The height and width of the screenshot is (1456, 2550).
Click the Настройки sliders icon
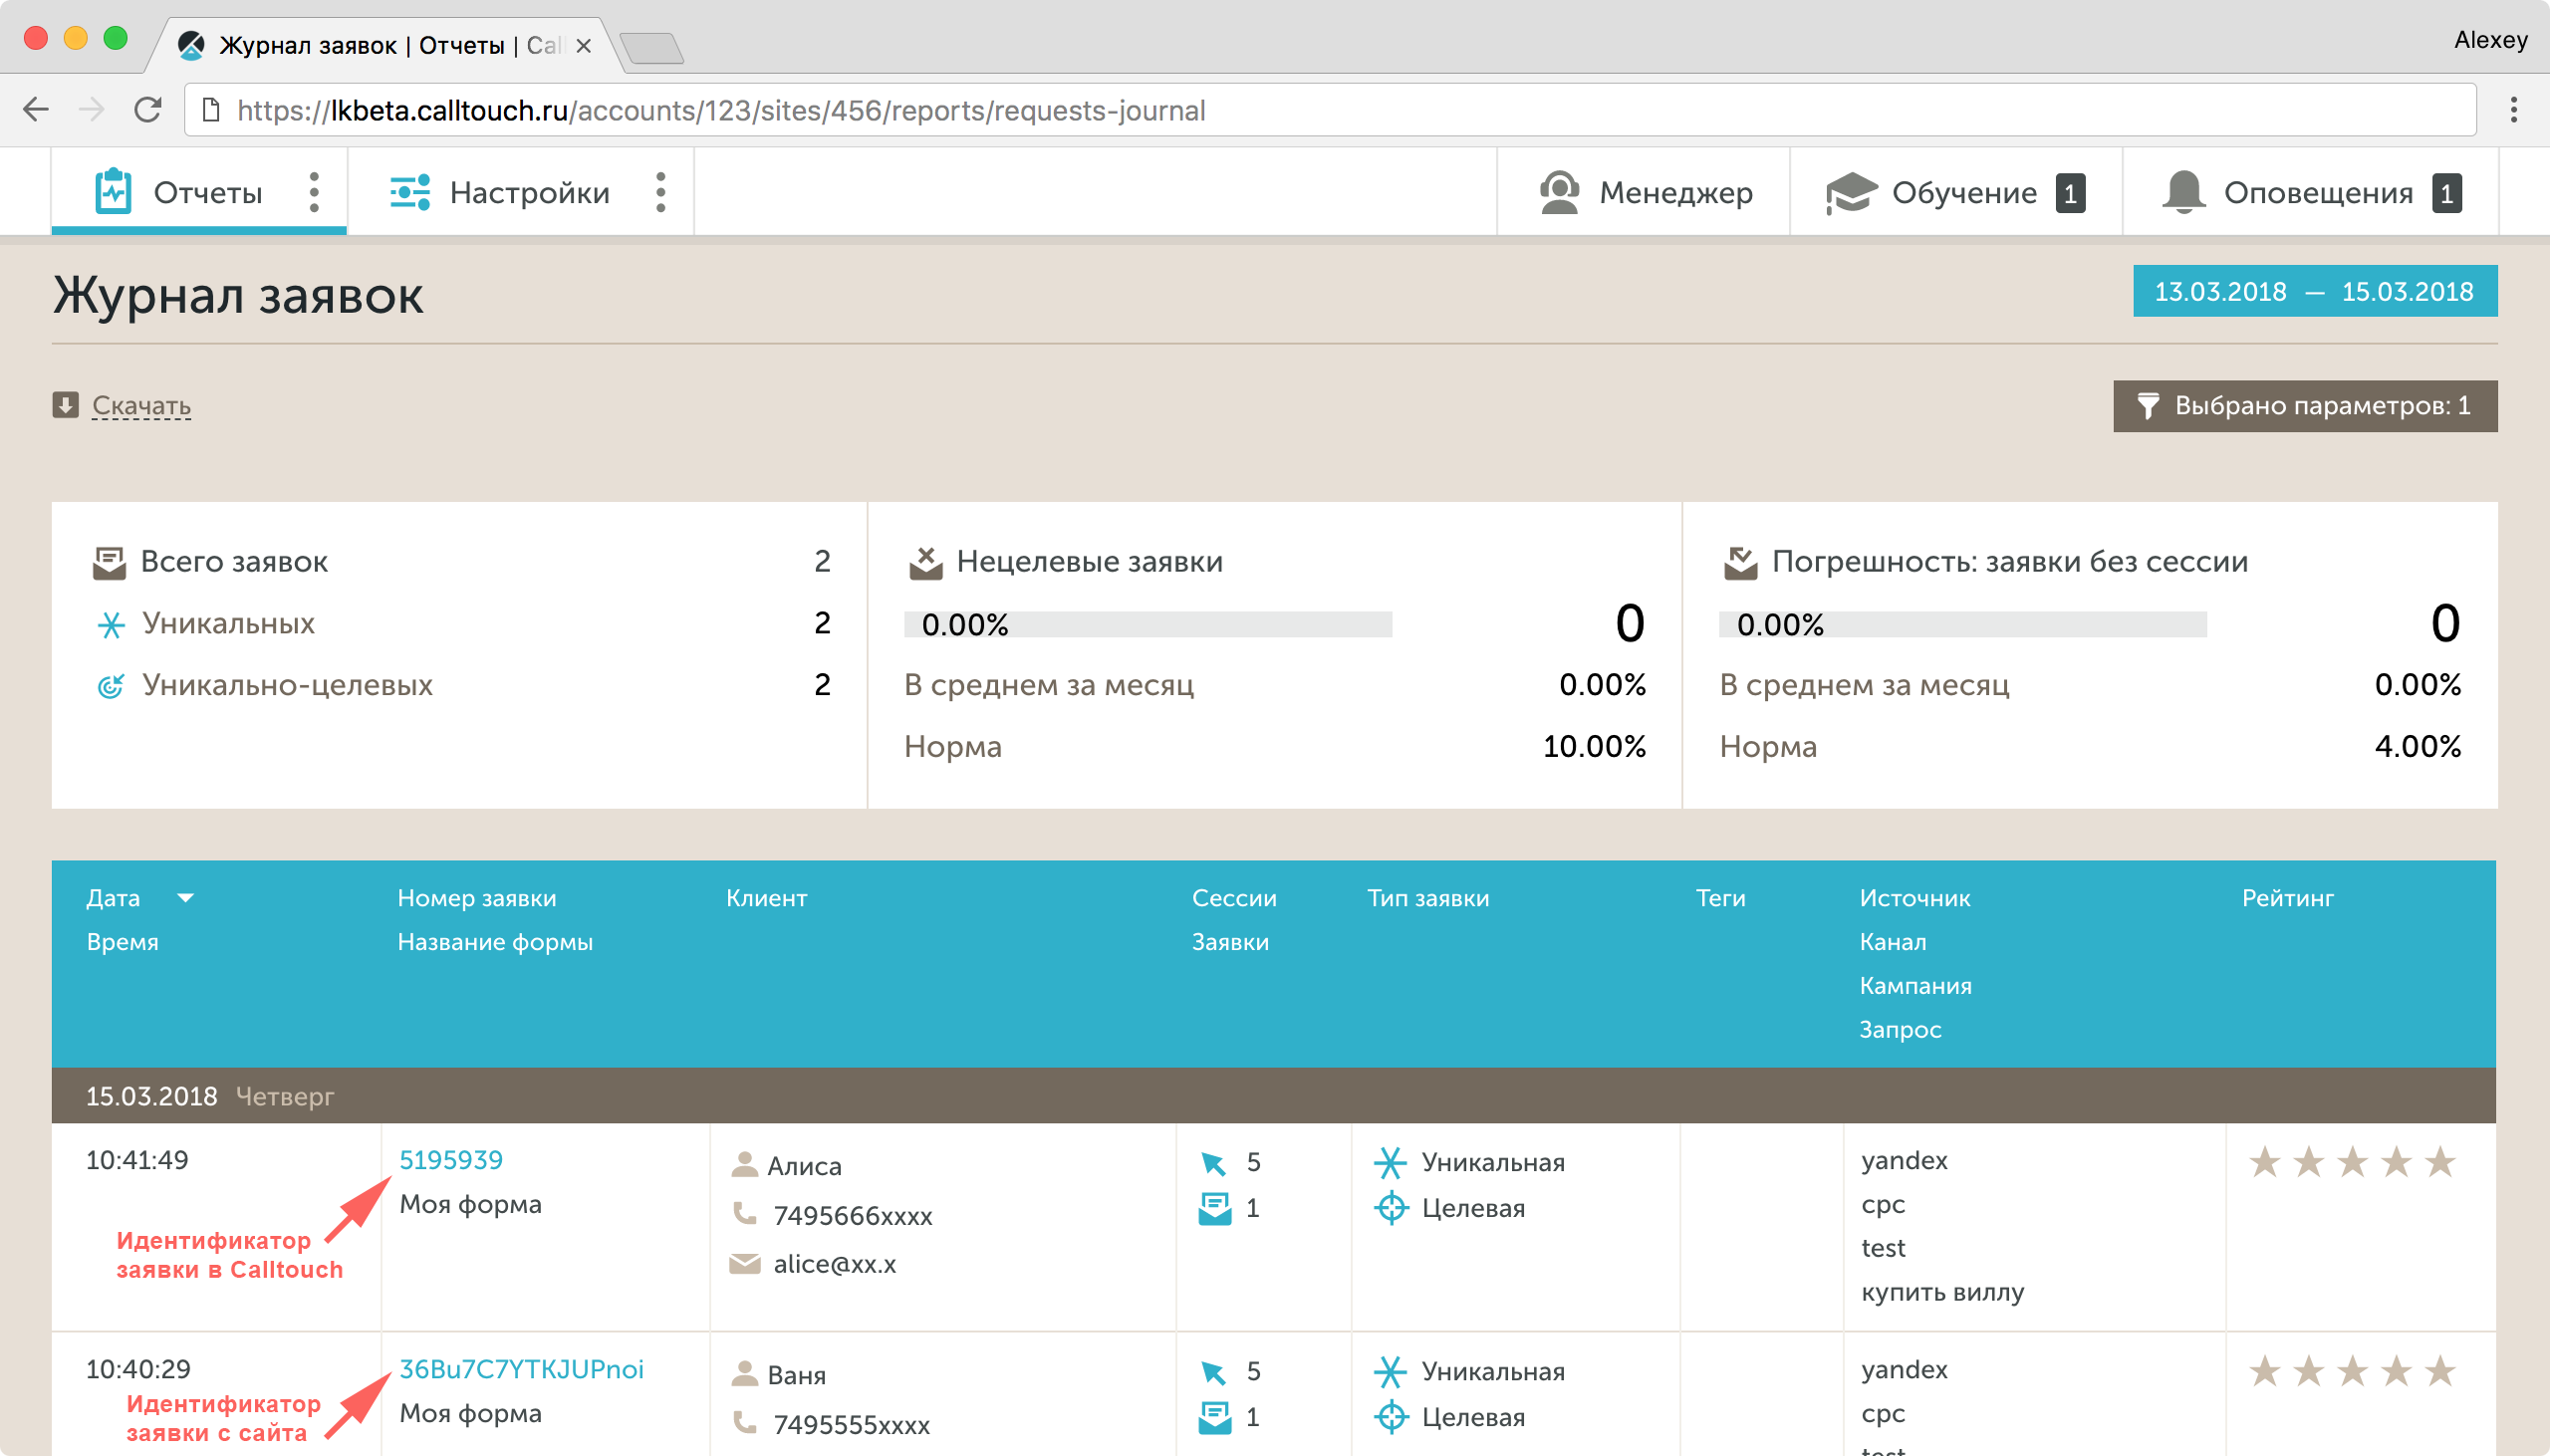(410, 192)
